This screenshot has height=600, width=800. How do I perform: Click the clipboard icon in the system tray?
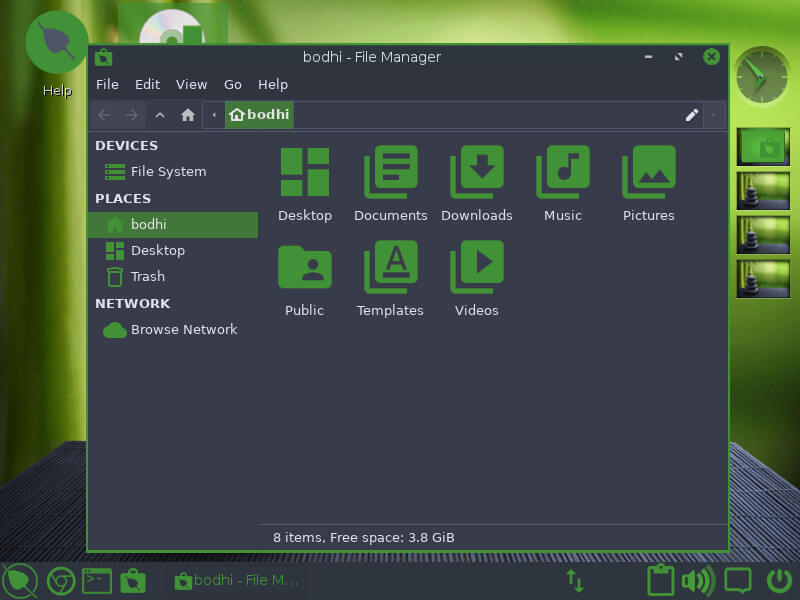[x=660, y=580]
